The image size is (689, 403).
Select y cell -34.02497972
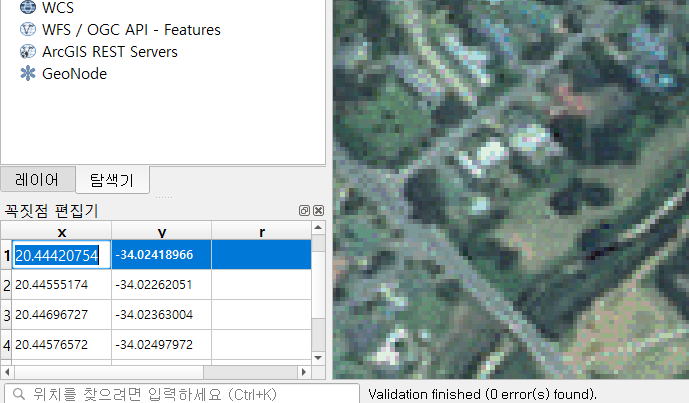point(161,345)
